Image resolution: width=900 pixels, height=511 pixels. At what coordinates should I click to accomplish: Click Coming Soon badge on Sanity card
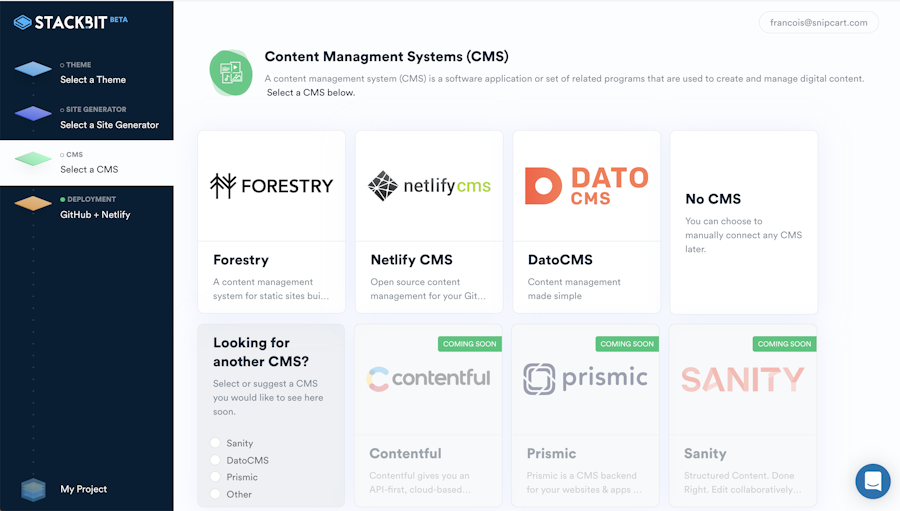[x=784, y=344]
